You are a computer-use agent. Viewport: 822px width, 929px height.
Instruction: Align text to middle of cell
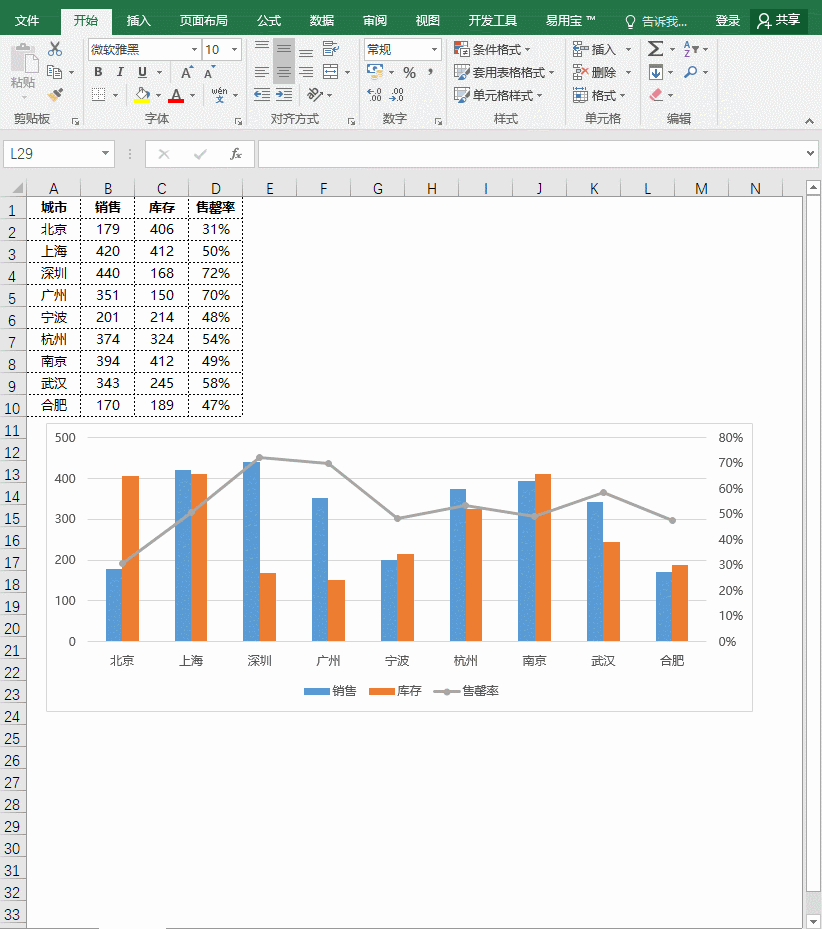[x=284, y=49]
